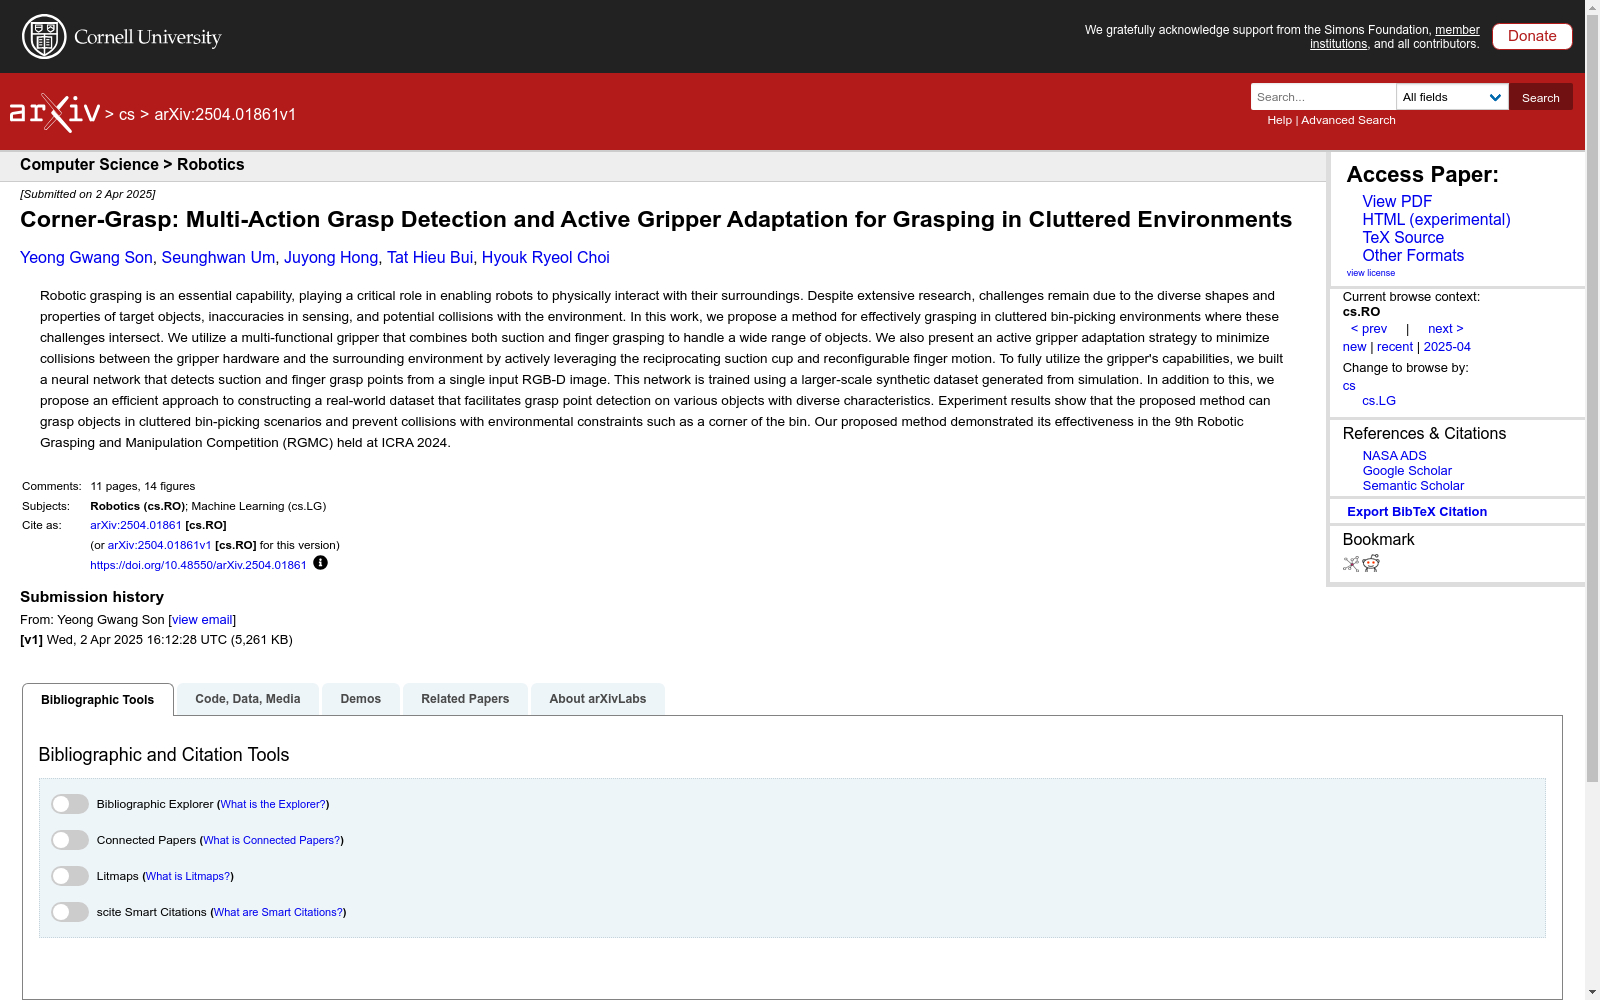Image resolution: width=1600 pixels, height=1000 pixels.
Task: Click the page vertical scrollbar
Action: pyautogui.click(x=1592, y=400)
